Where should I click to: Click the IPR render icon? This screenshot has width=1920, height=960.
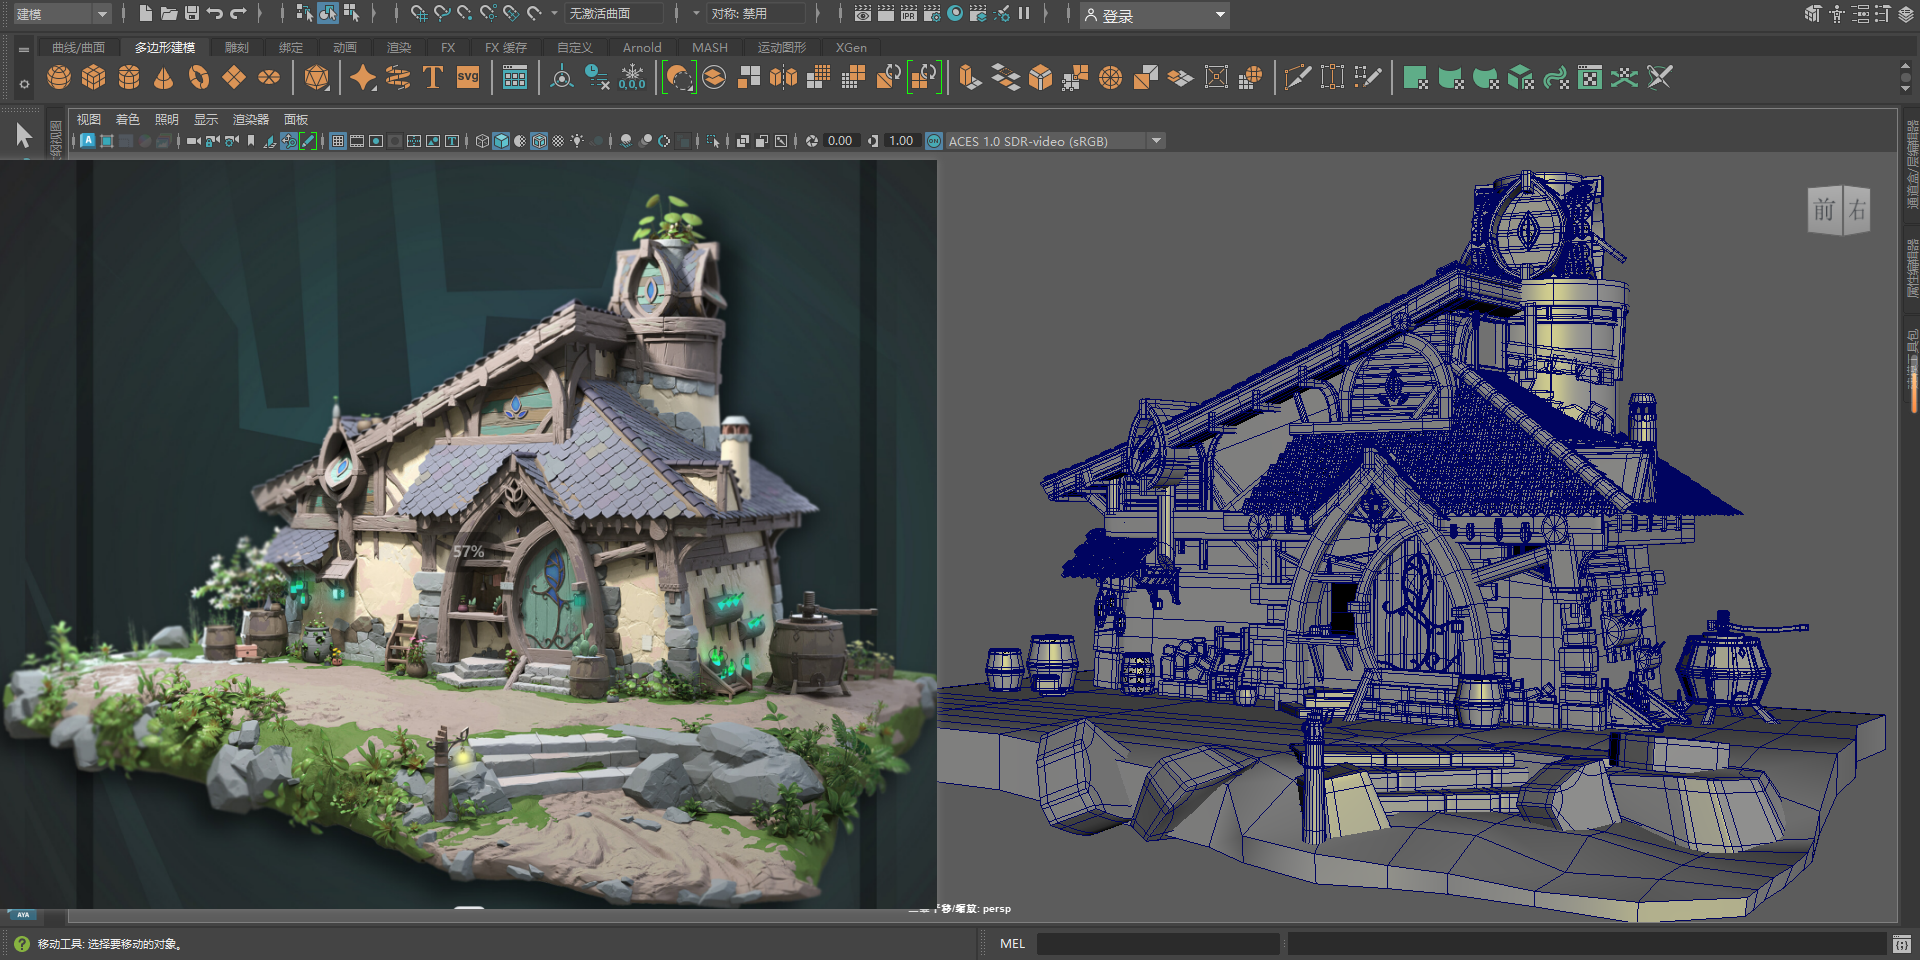click(909, 13)
